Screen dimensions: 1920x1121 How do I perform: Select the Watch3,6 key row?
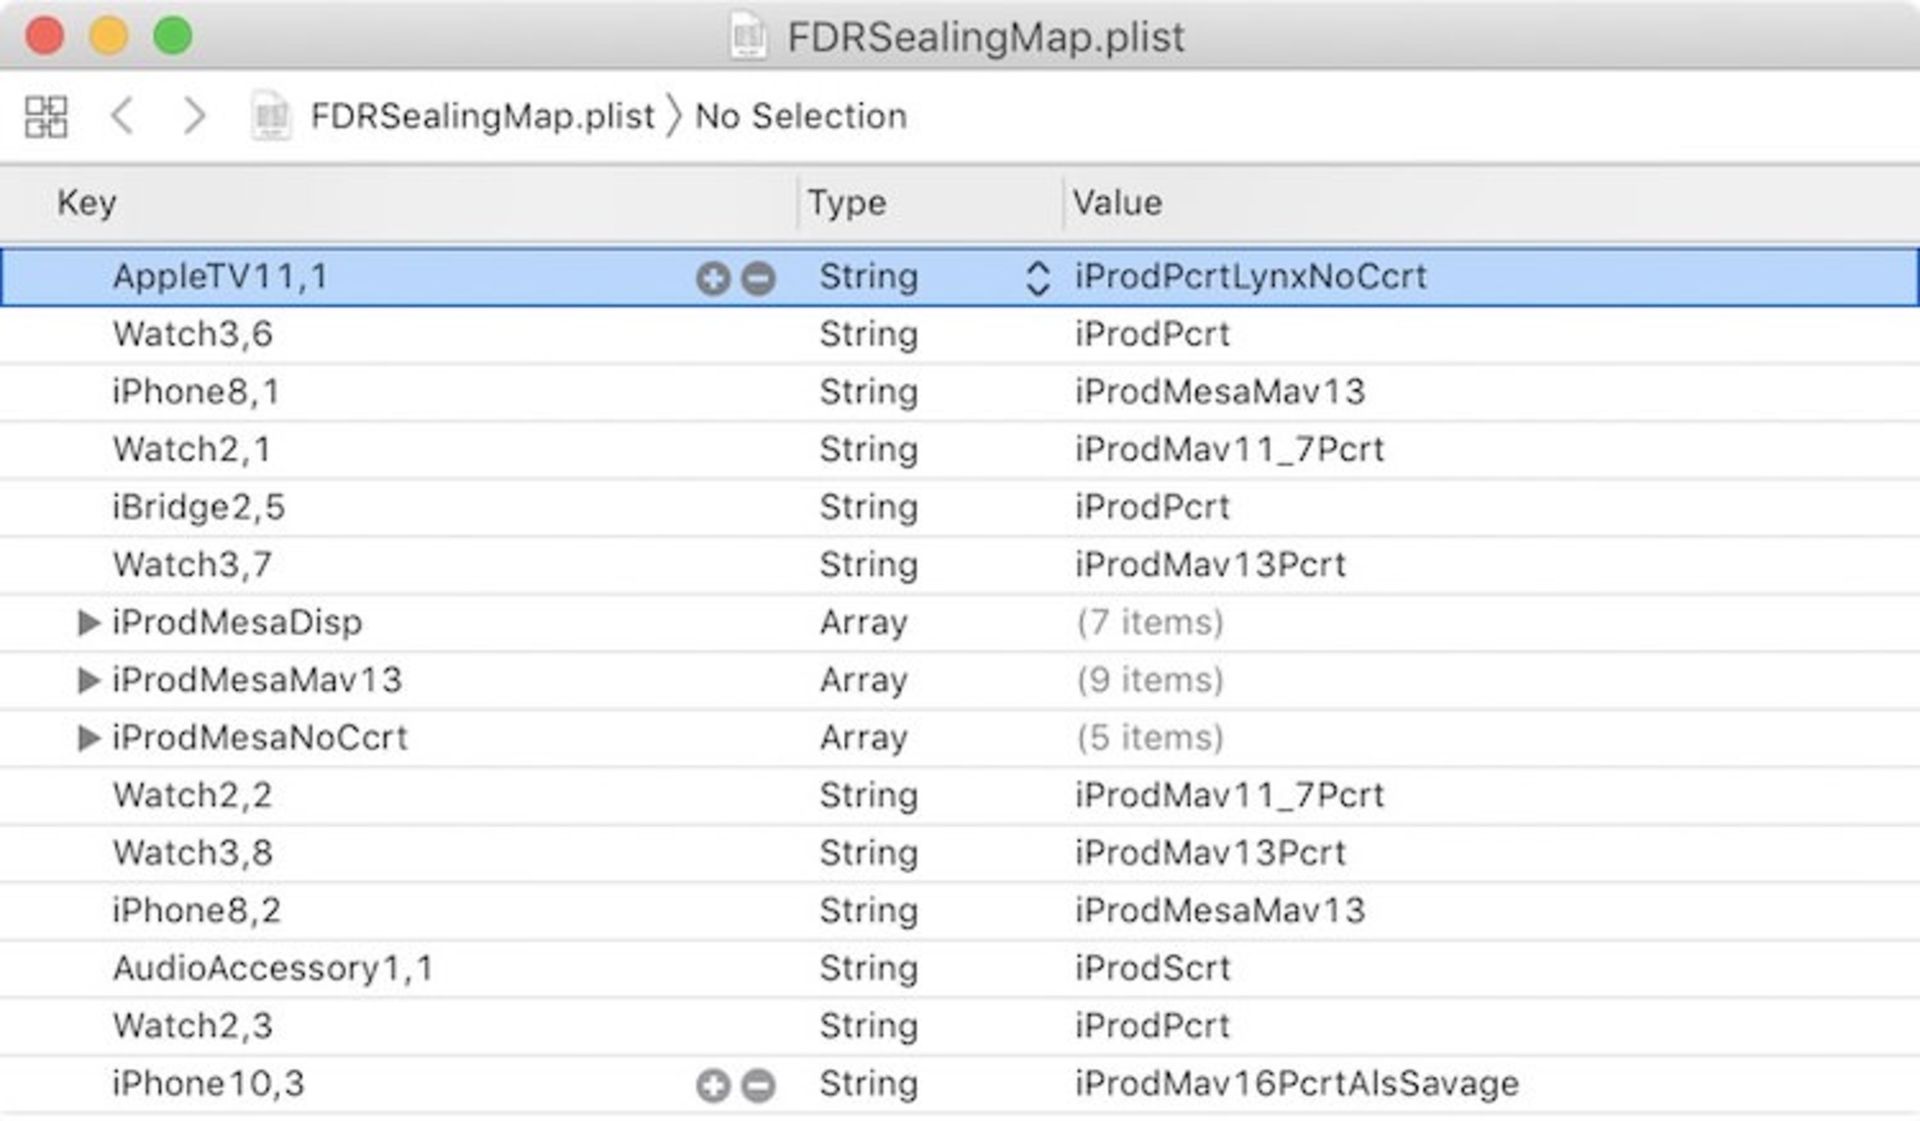192,334
